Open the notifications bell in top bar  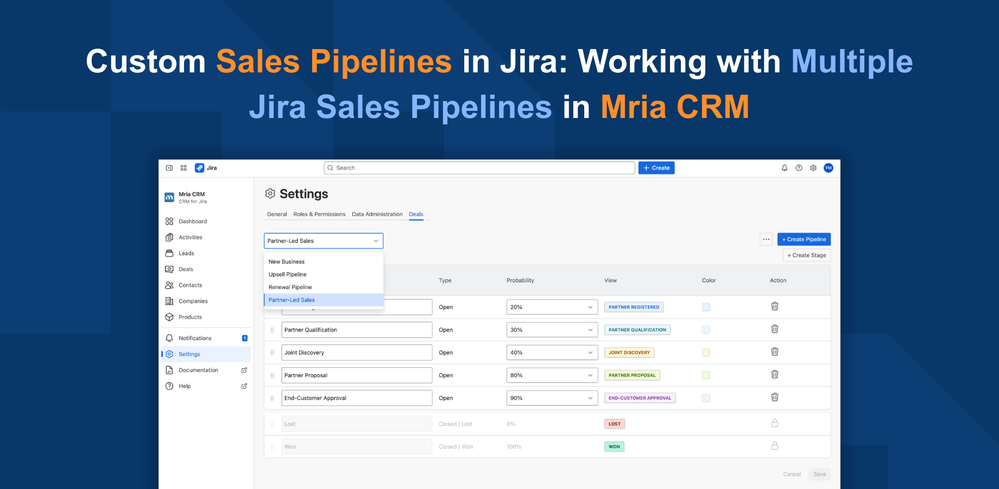click(784, 168)
